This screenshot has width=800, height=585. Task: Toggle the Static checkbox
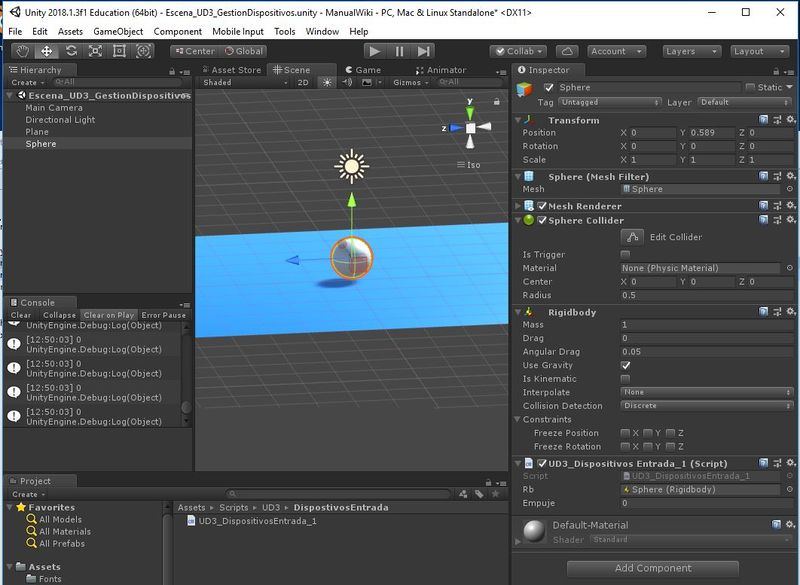click(x=750, y=87)
